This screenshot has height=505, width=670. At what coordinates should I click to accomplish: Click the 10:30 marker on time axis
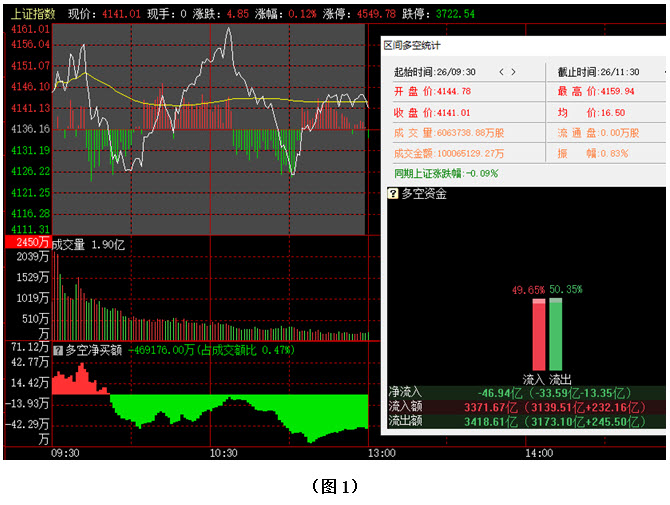point(223,453)
